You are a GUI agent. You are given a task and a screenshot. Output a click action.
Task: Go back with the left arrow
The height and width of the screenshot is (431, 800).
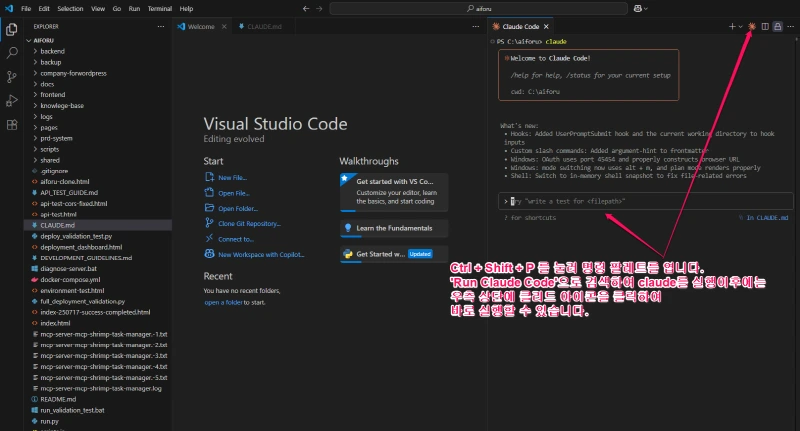[306, 9]
